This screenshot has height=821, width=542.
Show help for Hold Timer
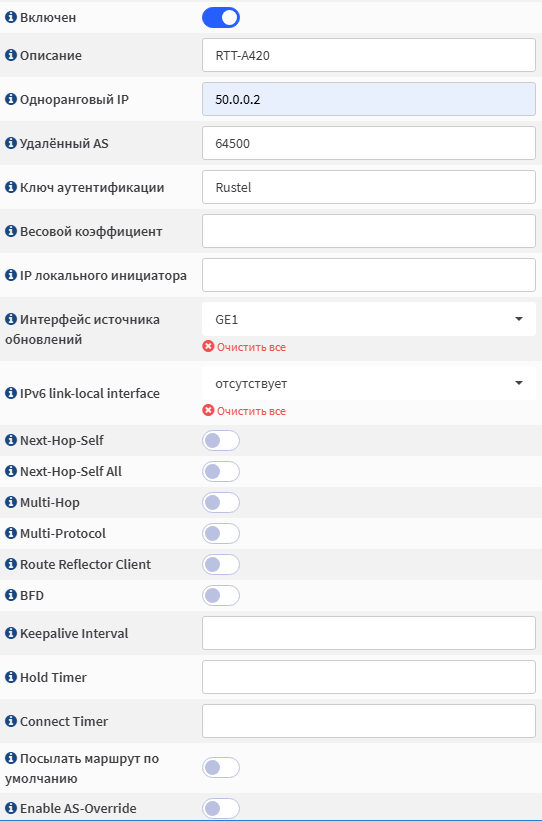(10, 677)
